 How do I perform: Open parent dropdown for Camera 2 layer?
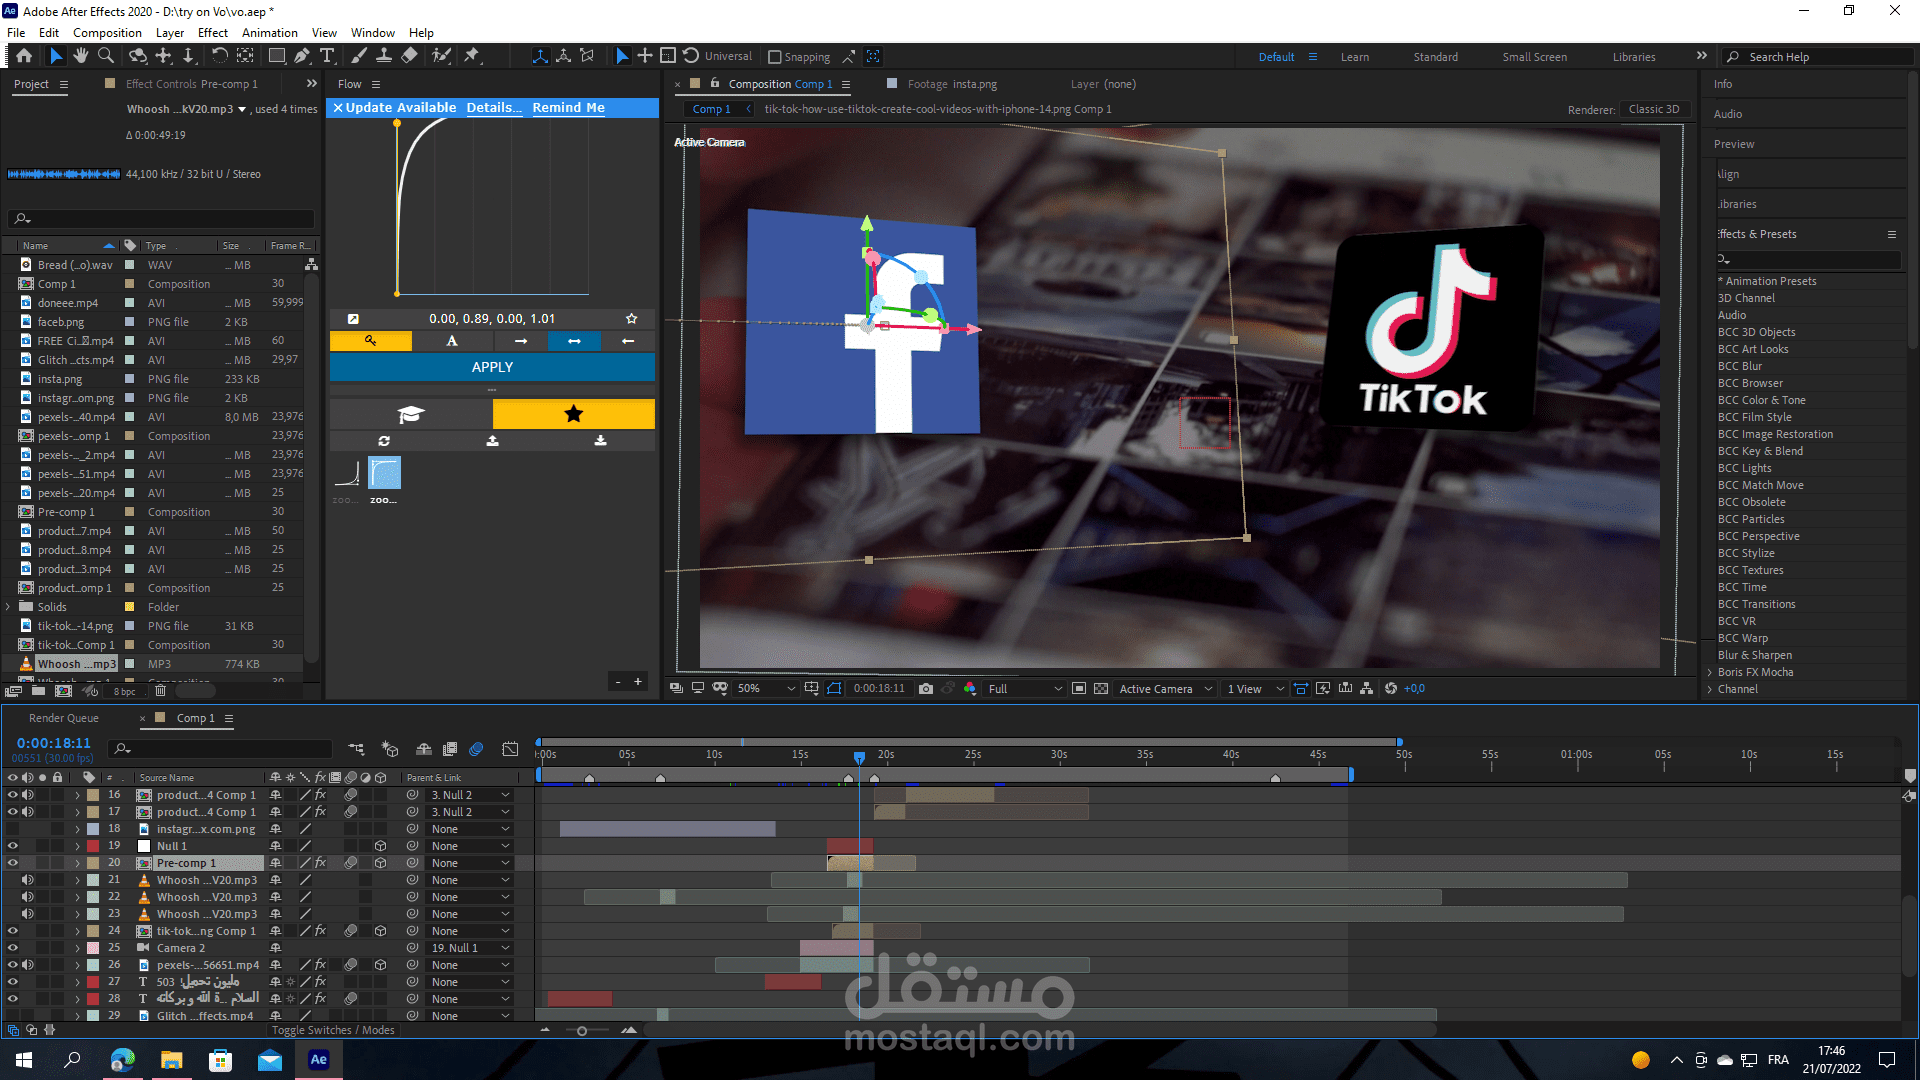(470, 948)
